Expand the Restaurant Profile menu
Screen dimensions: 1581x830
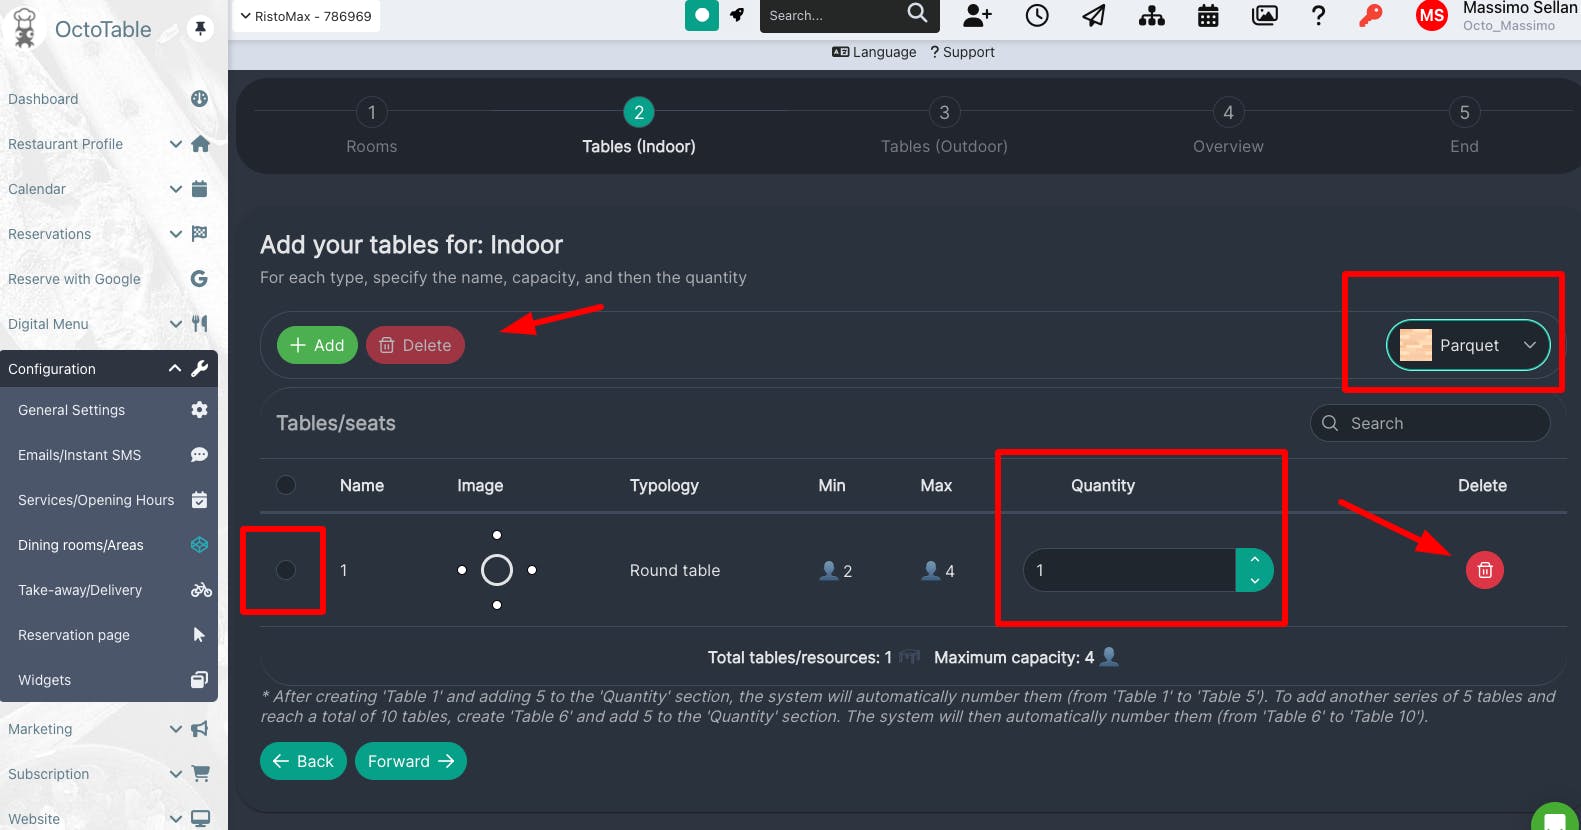pyautogui.click(x=108, y=144)
